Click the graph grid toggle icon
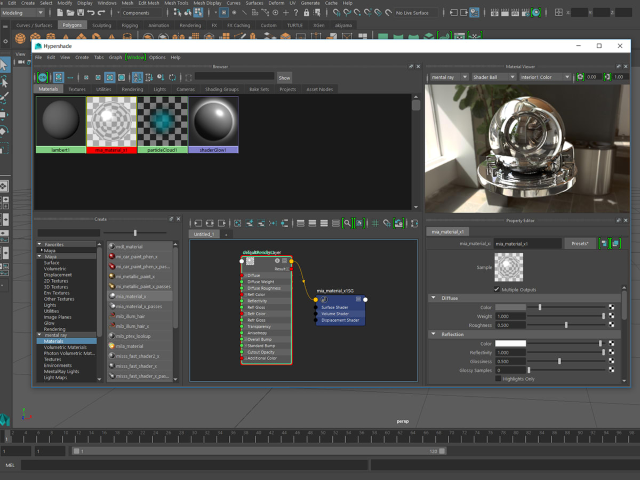This screenshot has width=640, height=480. pyautogui.click(x=375, y=223)
